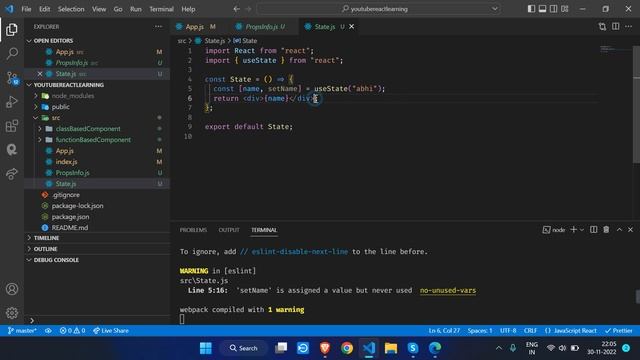640x360 pixels.
Task: Start Live Share from status bar
Action: click(x=111, y=331)
